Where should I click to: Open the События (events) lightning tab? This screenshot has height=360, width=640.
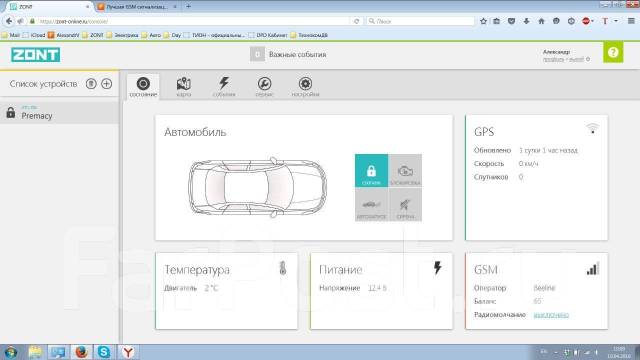[x=224, y=87]
